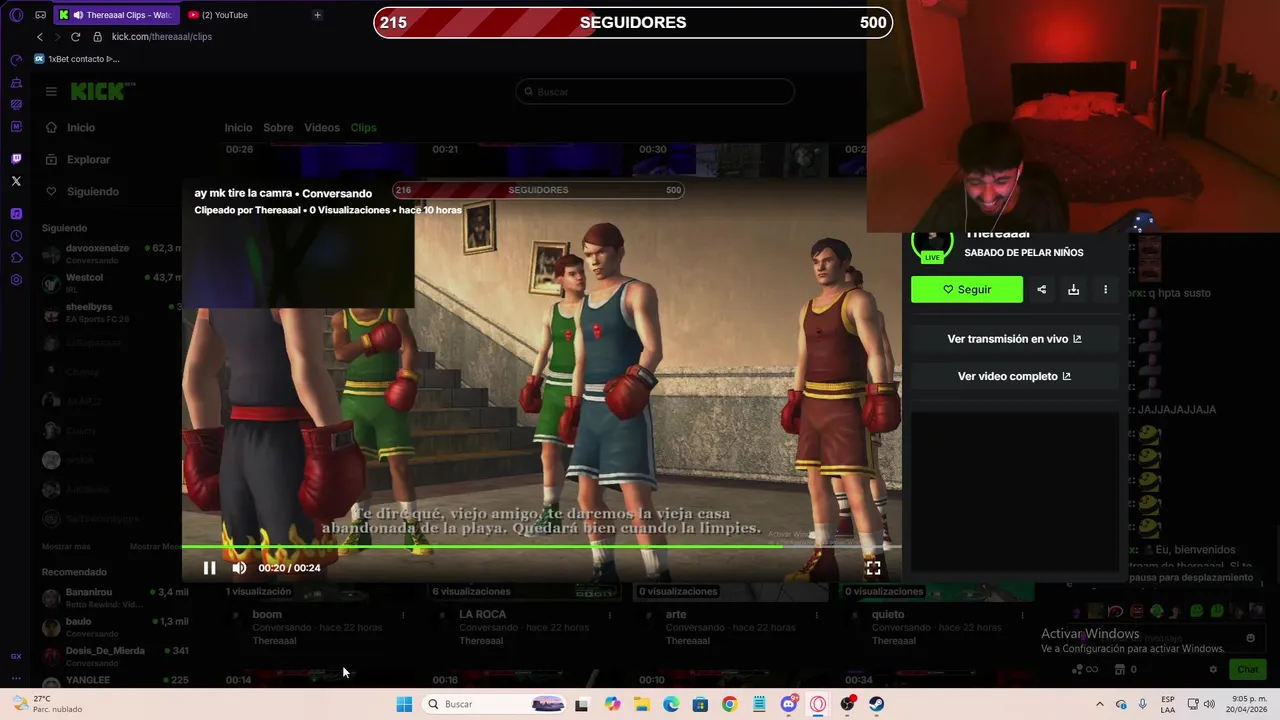Open the LA ROCA clip title

pos(482,615)
